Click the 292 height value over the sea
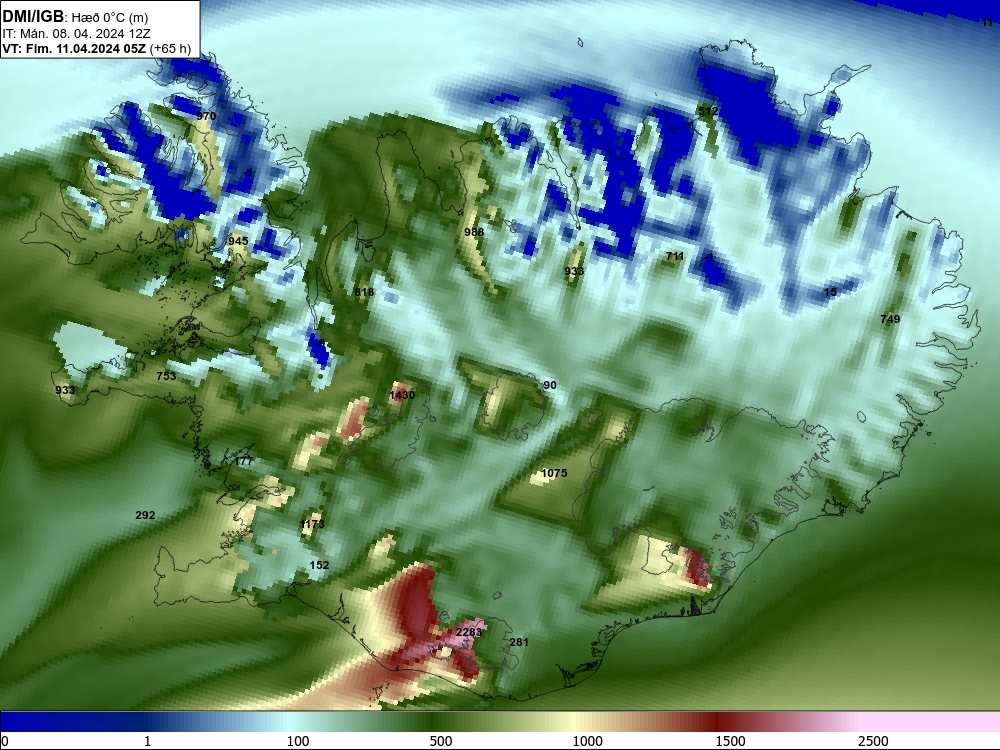Viewport: 1000px width, 750px height. pos(145,515)
